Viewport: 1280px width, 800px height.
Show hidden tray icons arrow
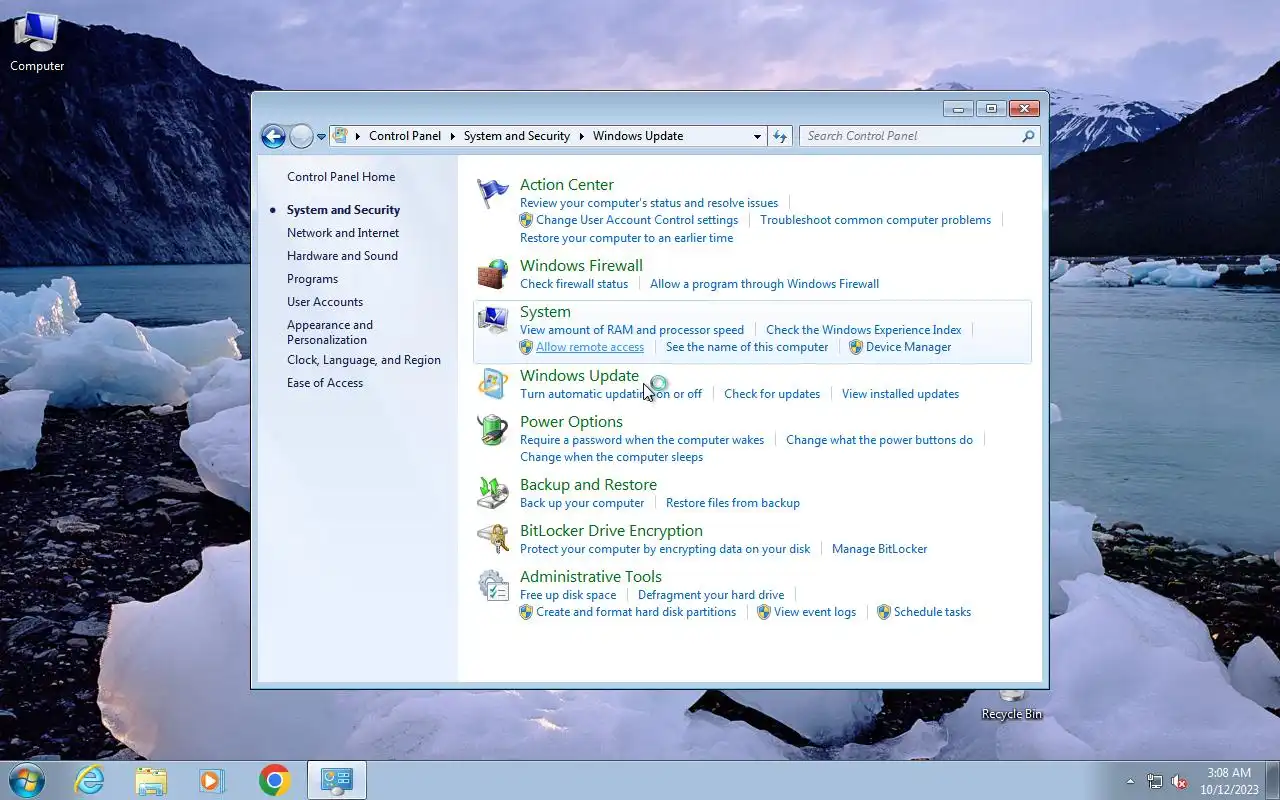click(x=1131, y=781)
